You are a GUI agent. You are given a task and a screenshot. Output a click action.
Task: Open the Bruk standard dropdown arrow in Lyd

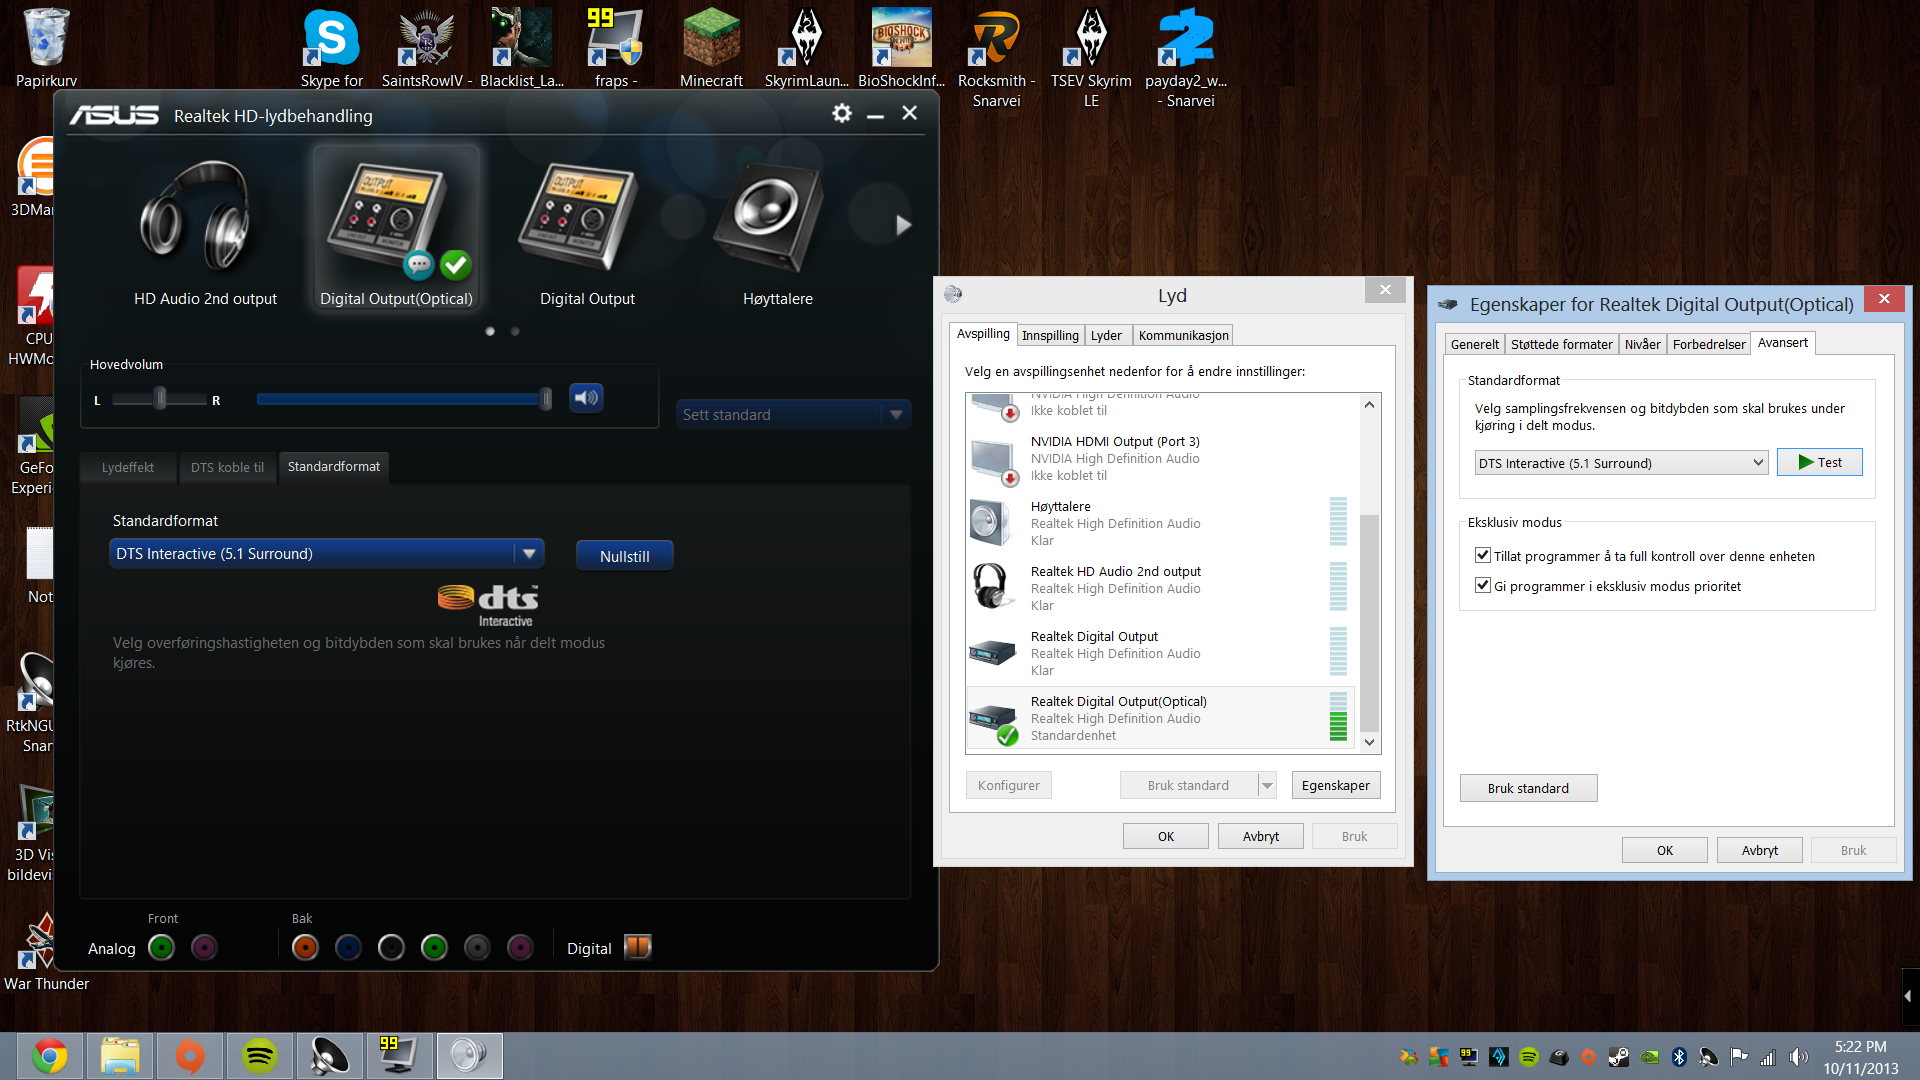click(x=1267, y=785)
